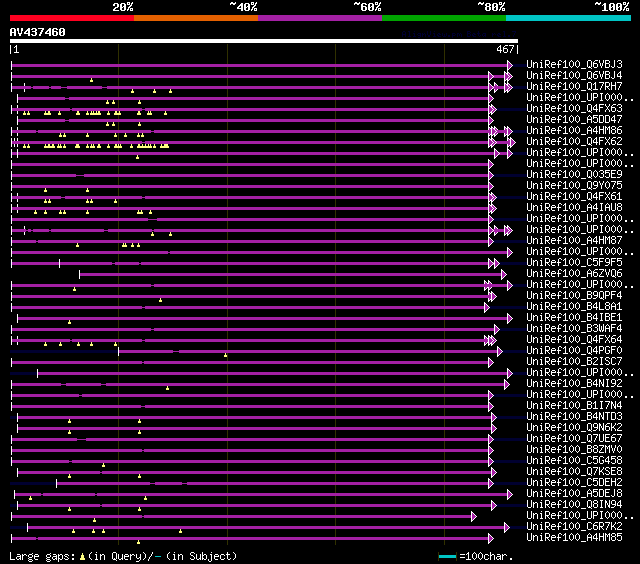This screenshot has width=640, height=564.
Task: Select subject label UniRef100_A4HM87
Action: pos(574,241)
